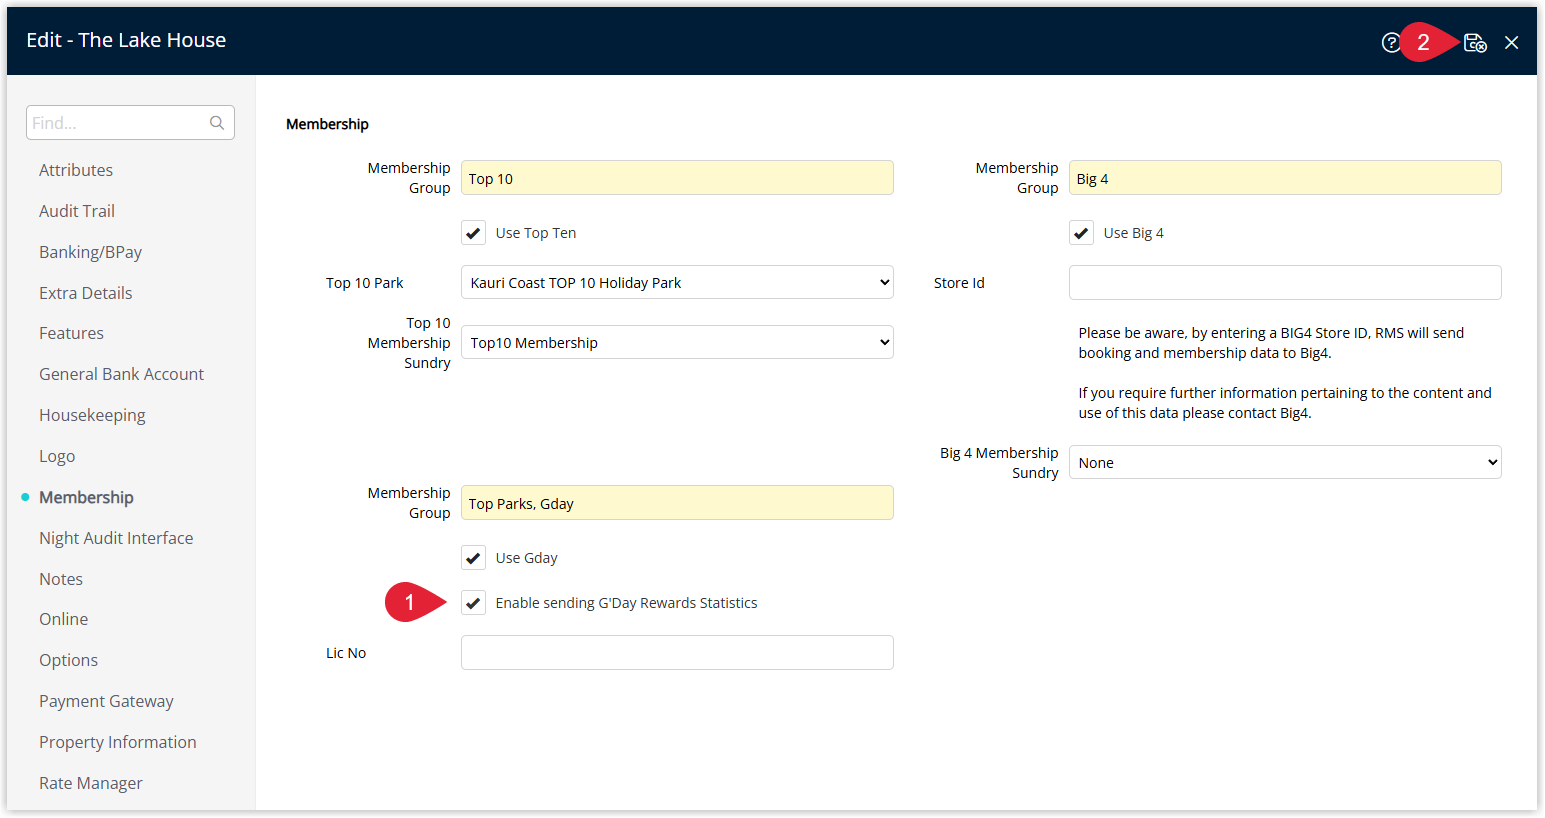Viewport: 1545px width, 818px height.
Task: Open Night Audit Interface section
Action: tap(116, 538)
